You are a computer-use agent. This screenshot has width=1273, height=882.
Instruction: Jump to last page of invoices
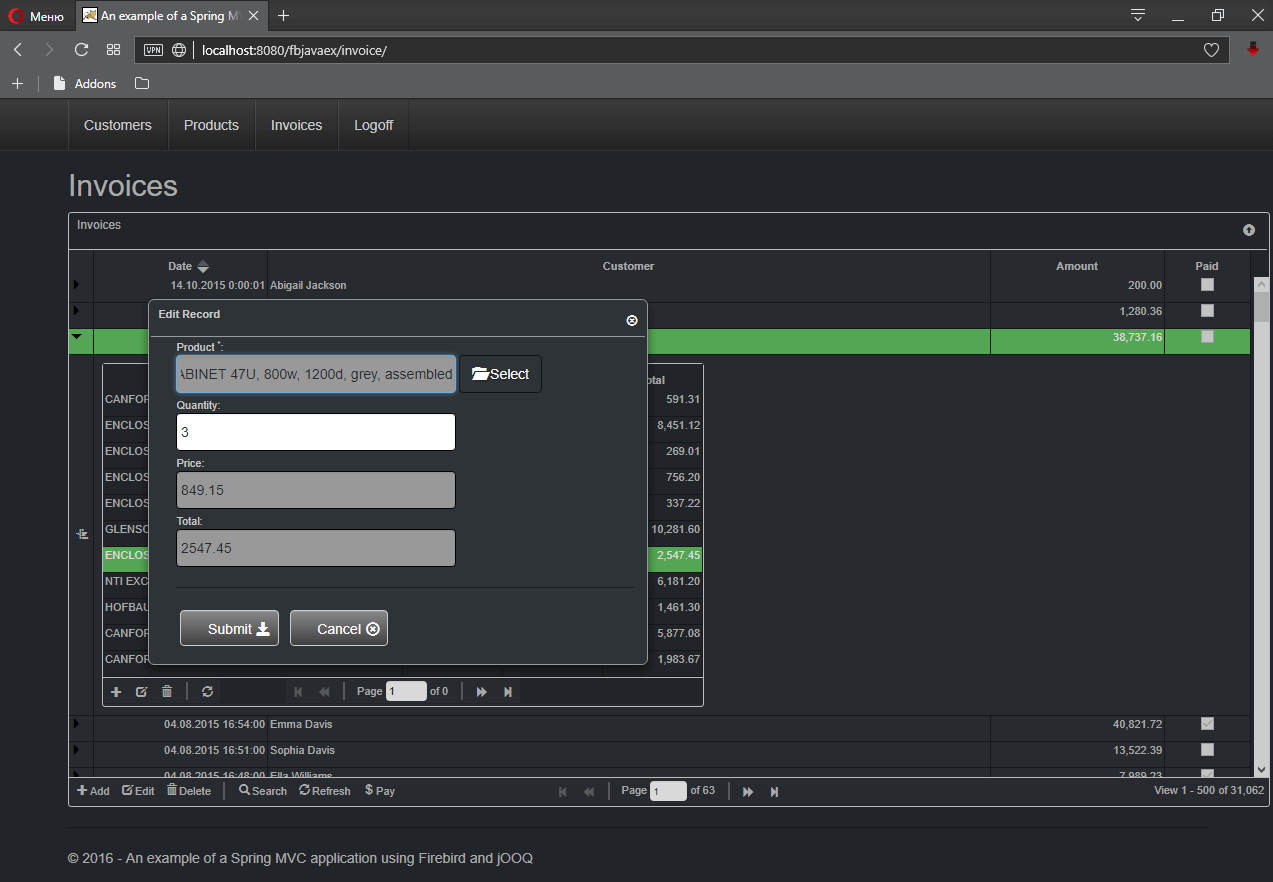tap(774, 792)
